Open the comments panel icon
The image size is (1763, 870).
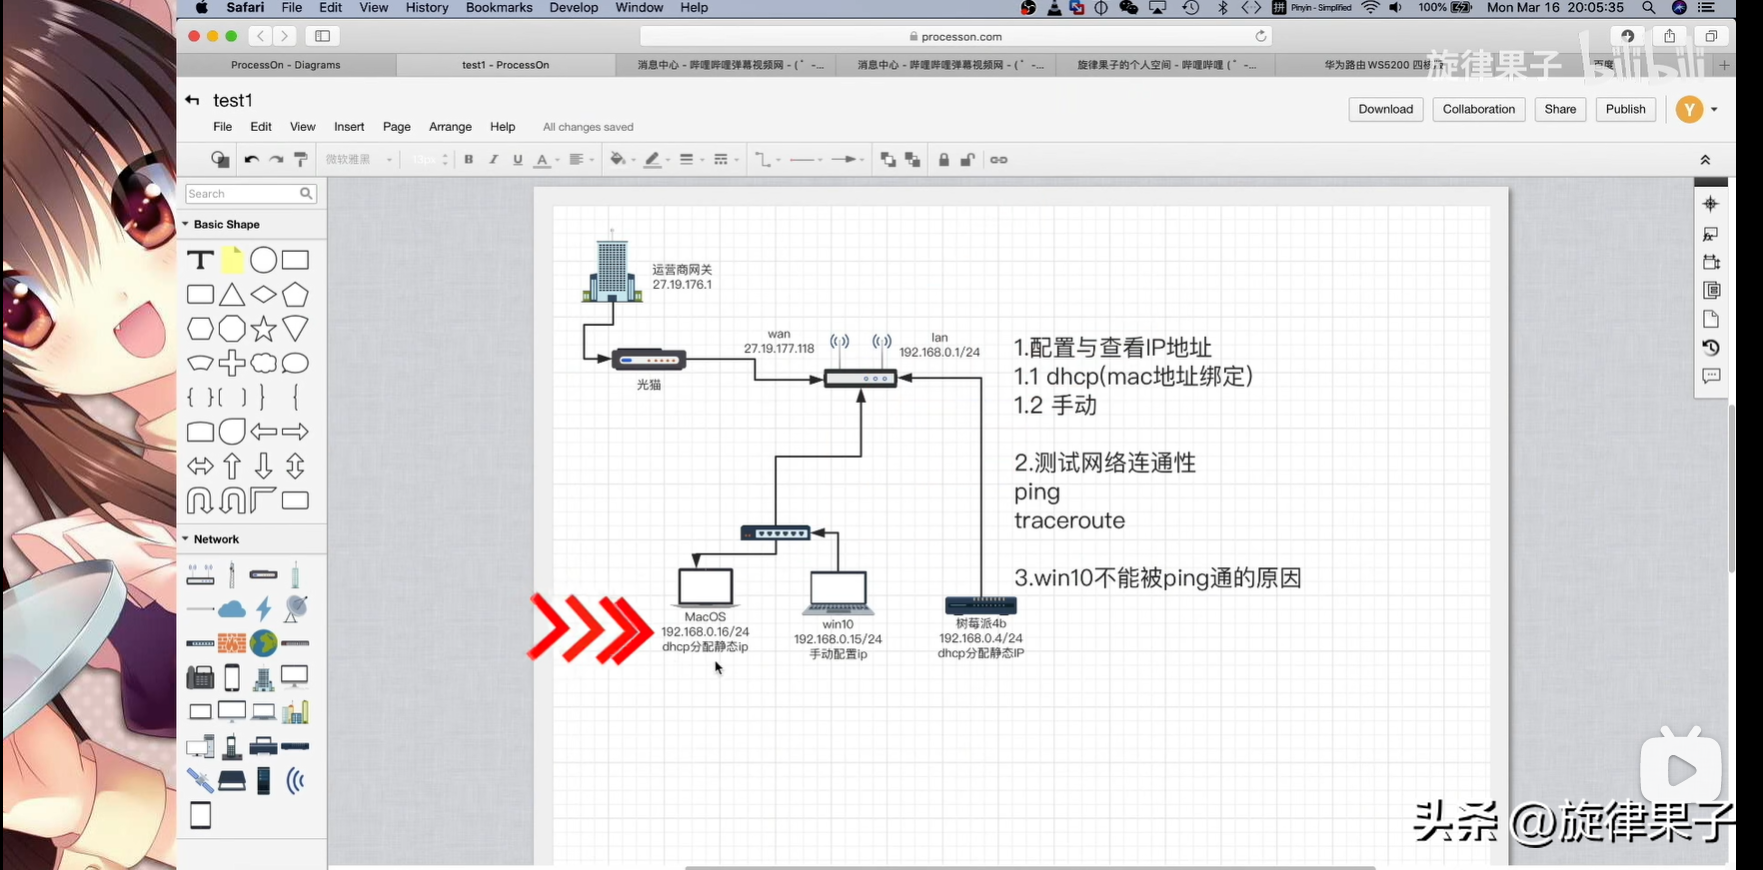click(1711, 377)
